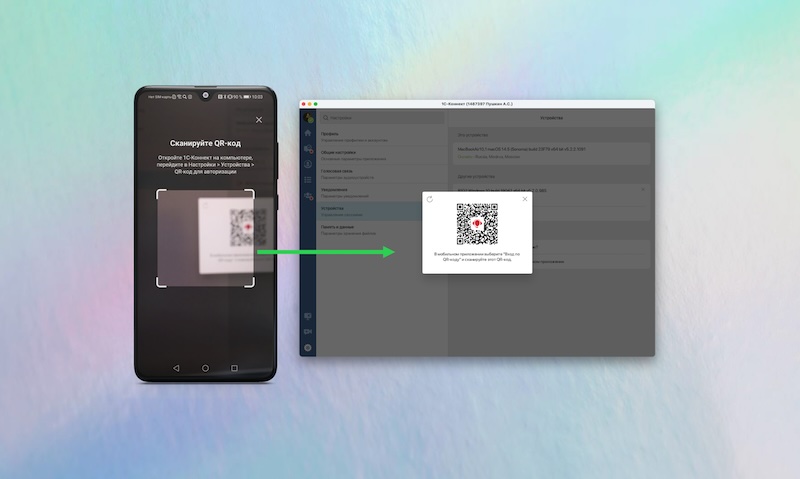Close the phone QR scanner screen

(x=259, y=119)
